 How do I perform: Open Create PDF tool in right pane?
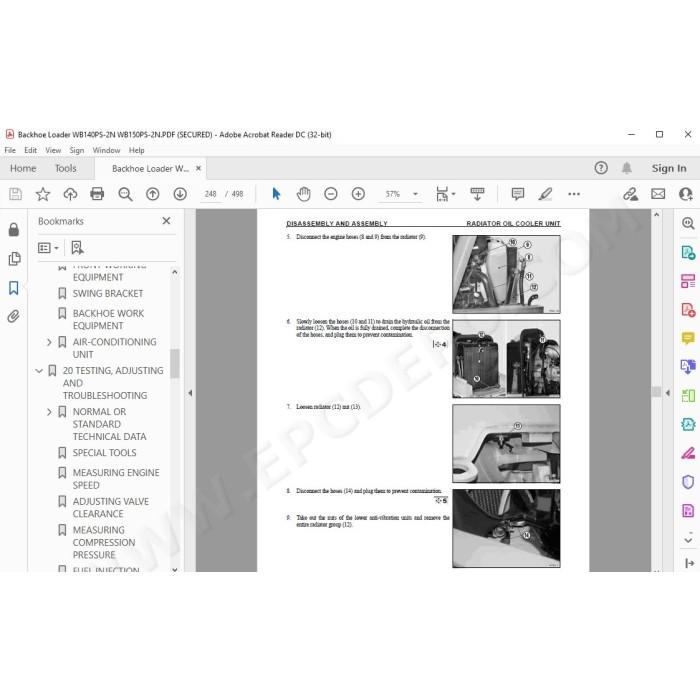coord(688,309)
